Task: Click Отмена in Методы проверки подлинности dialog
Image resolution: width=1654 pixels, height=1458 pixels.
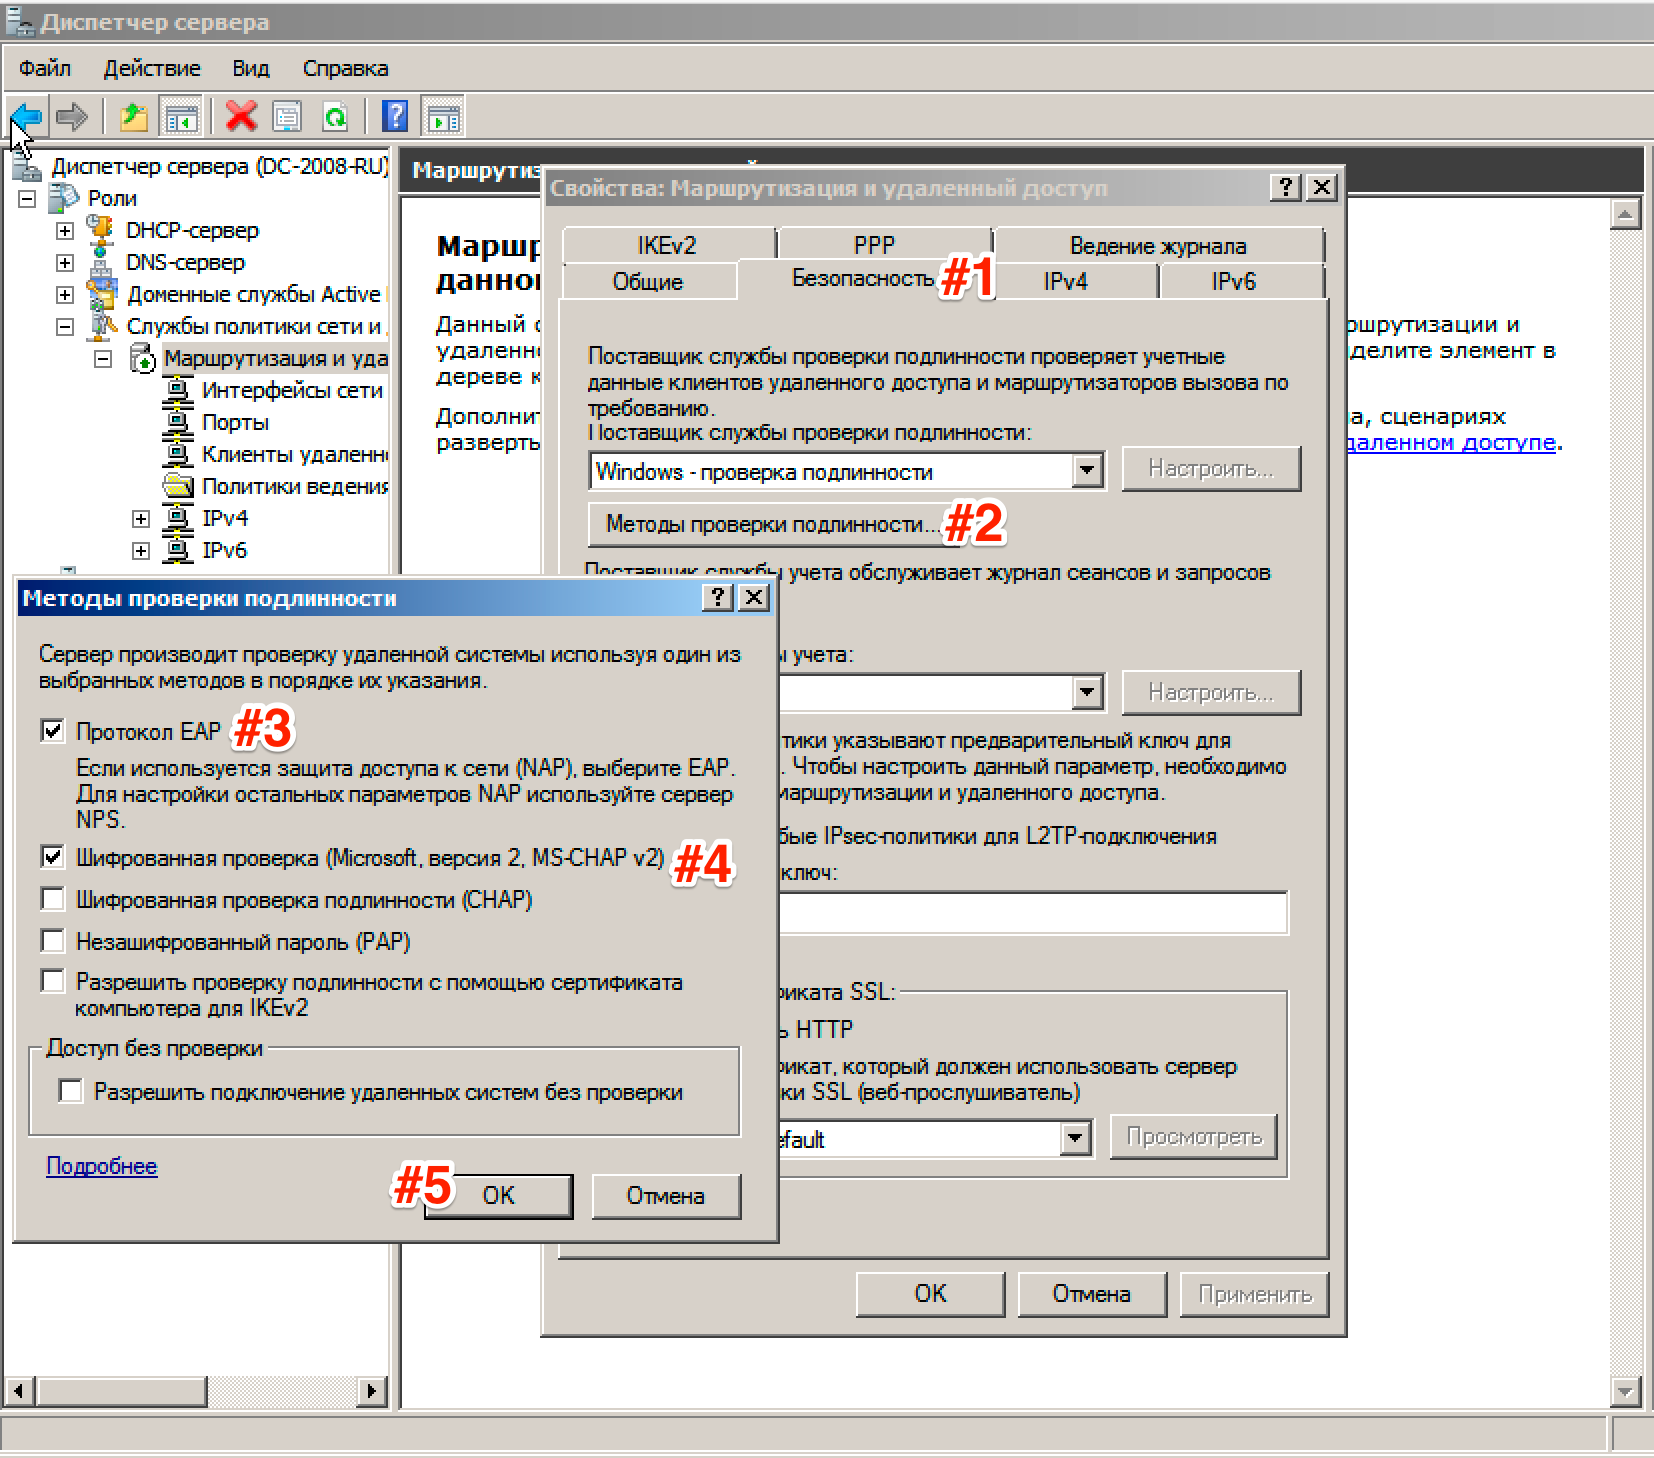Action: (x=666, y=1195)
